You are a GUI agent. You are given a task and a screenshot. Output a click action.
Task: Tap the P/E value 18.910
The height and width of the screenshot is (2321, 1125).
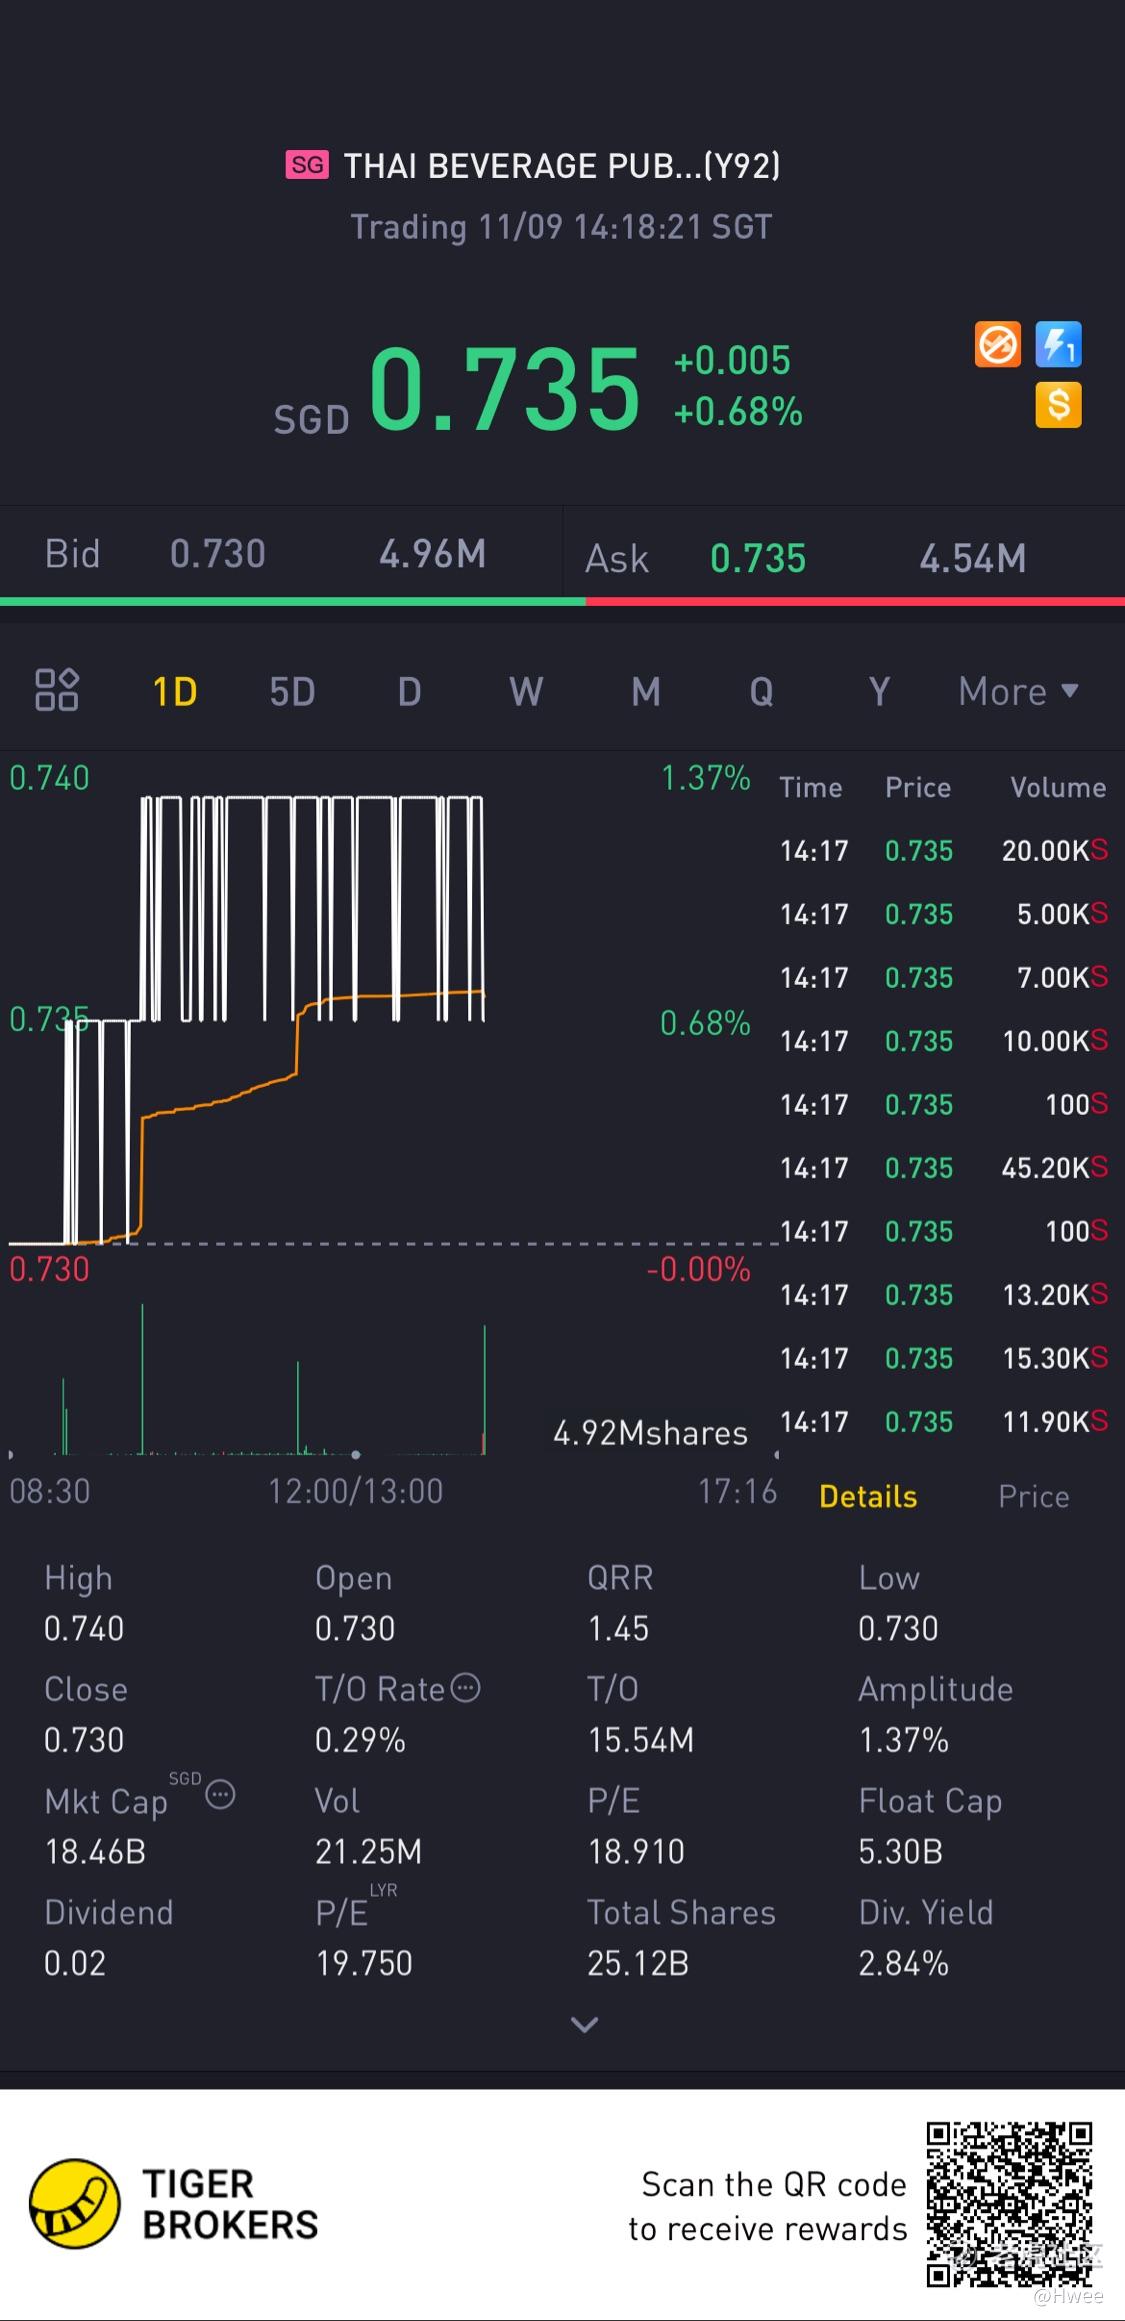(636, 1852)
